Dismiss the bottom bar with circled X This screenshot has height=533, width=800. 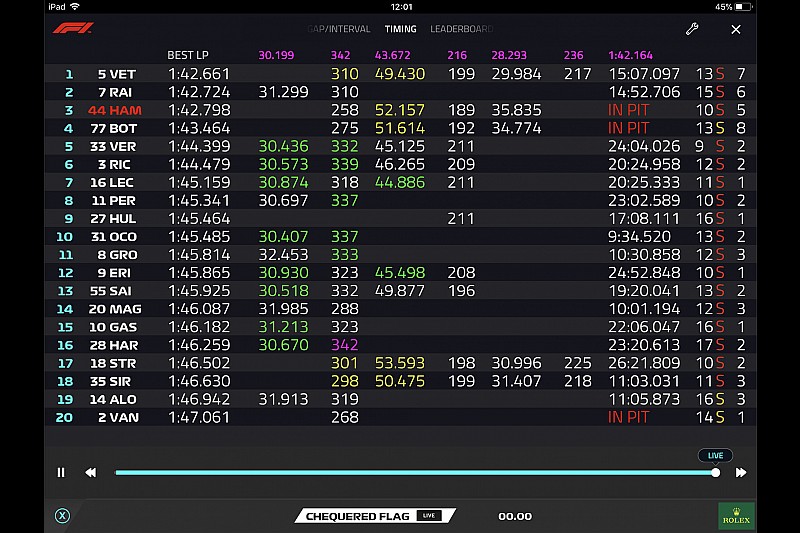(62, 516)
